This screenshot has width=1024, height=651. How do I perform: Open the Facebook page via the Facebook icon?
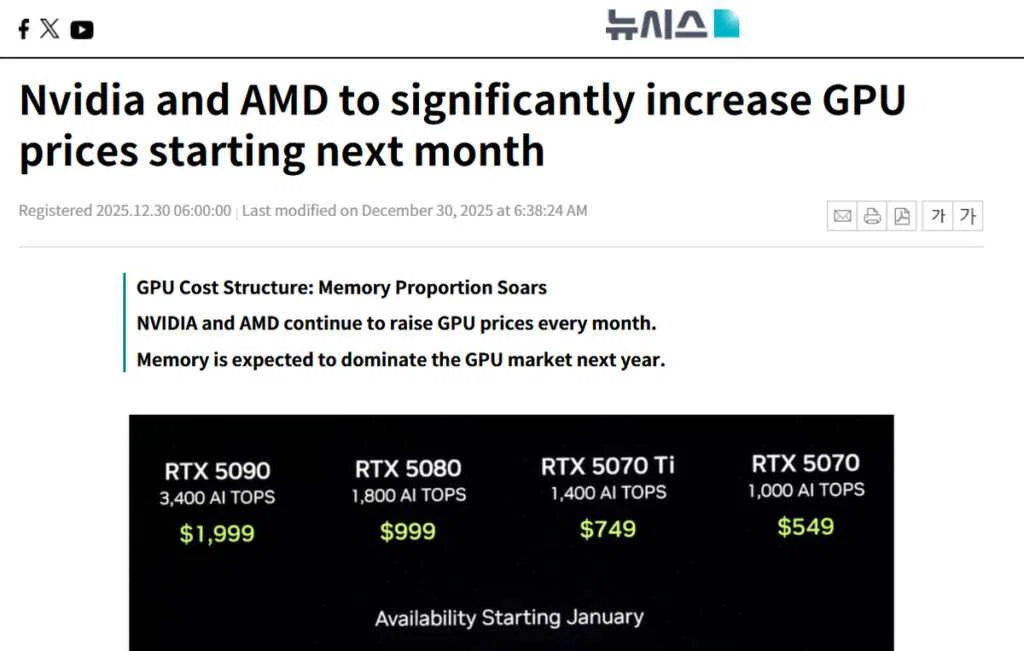[22, 28]
